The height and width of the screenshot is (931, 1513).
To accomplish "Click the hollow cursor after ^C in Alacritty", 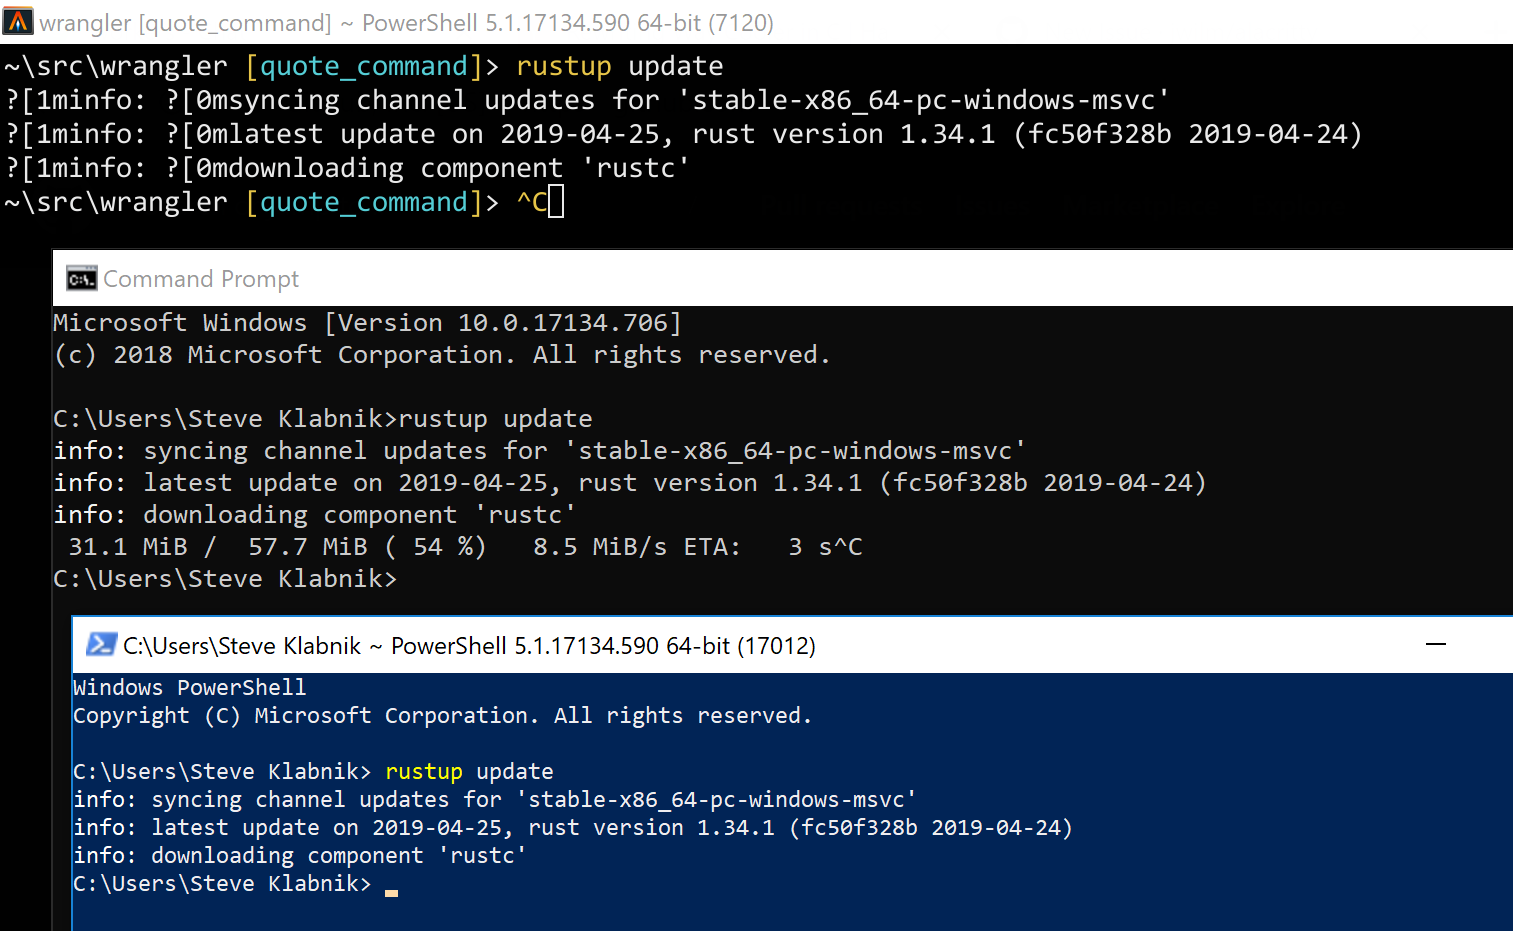I will 556,201.
